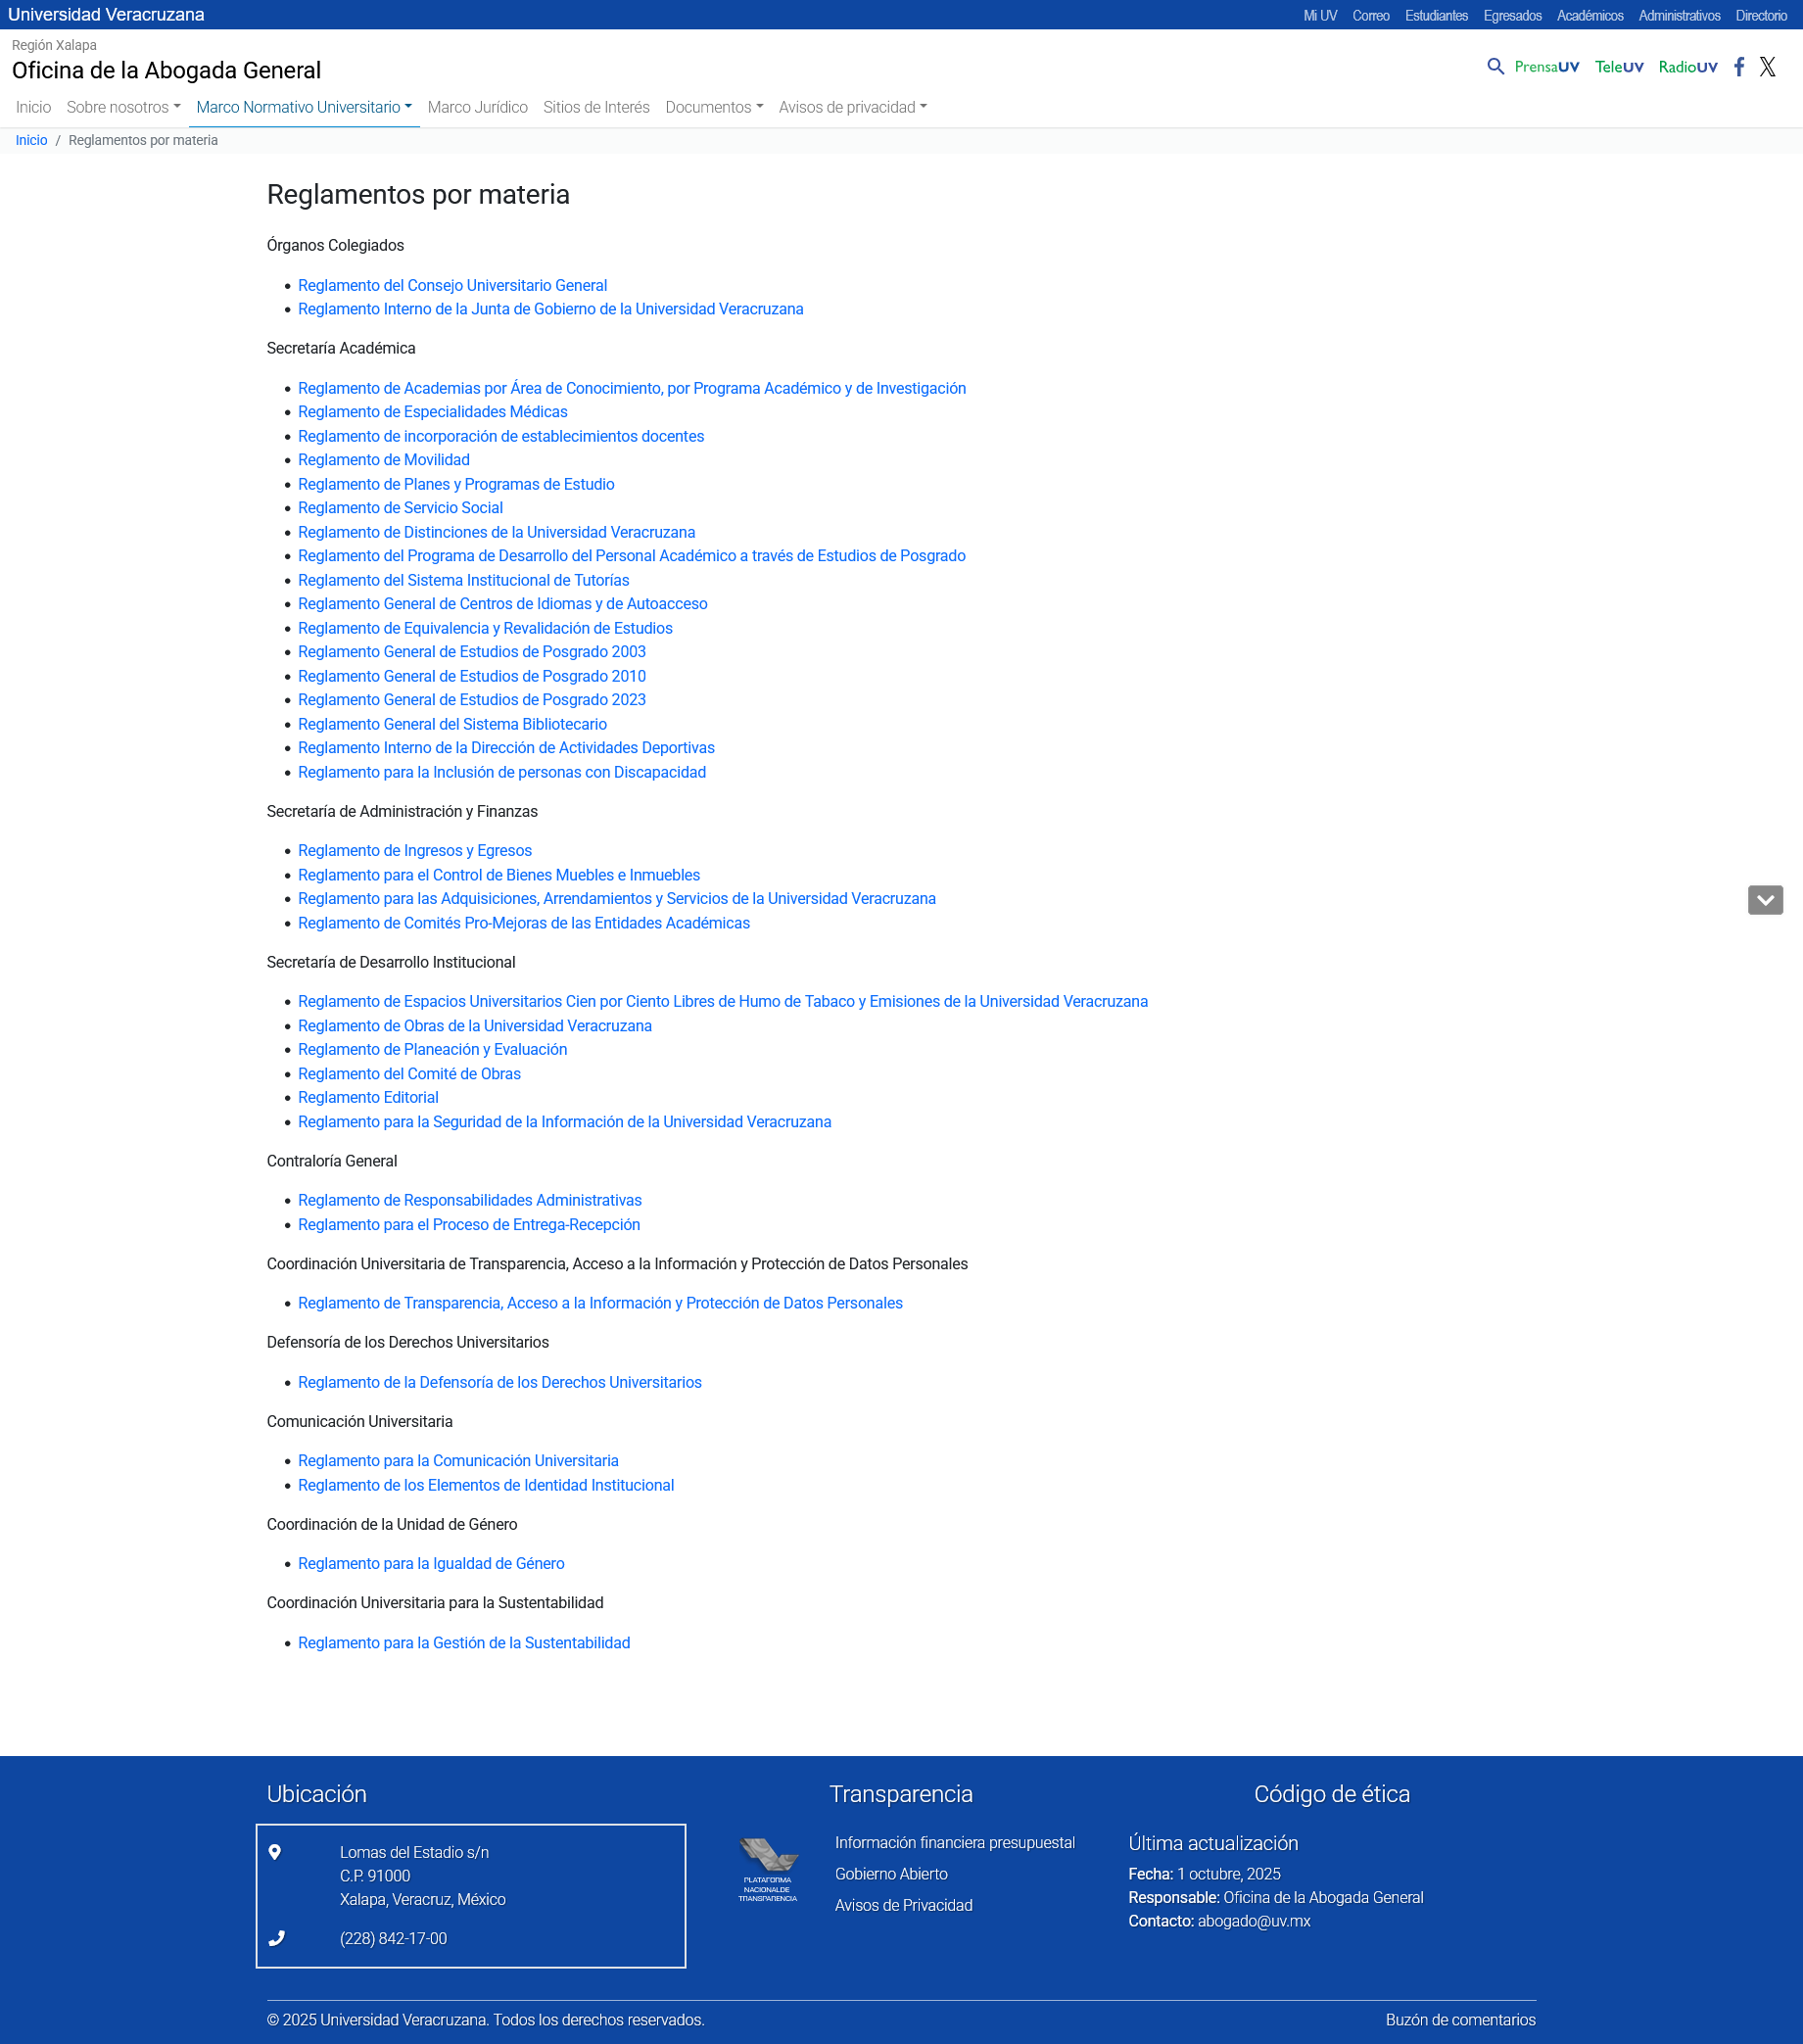Go to Sitios de Interés menu item
The height and width of the screenshot is (2044, 1803).
click(596, 107)
